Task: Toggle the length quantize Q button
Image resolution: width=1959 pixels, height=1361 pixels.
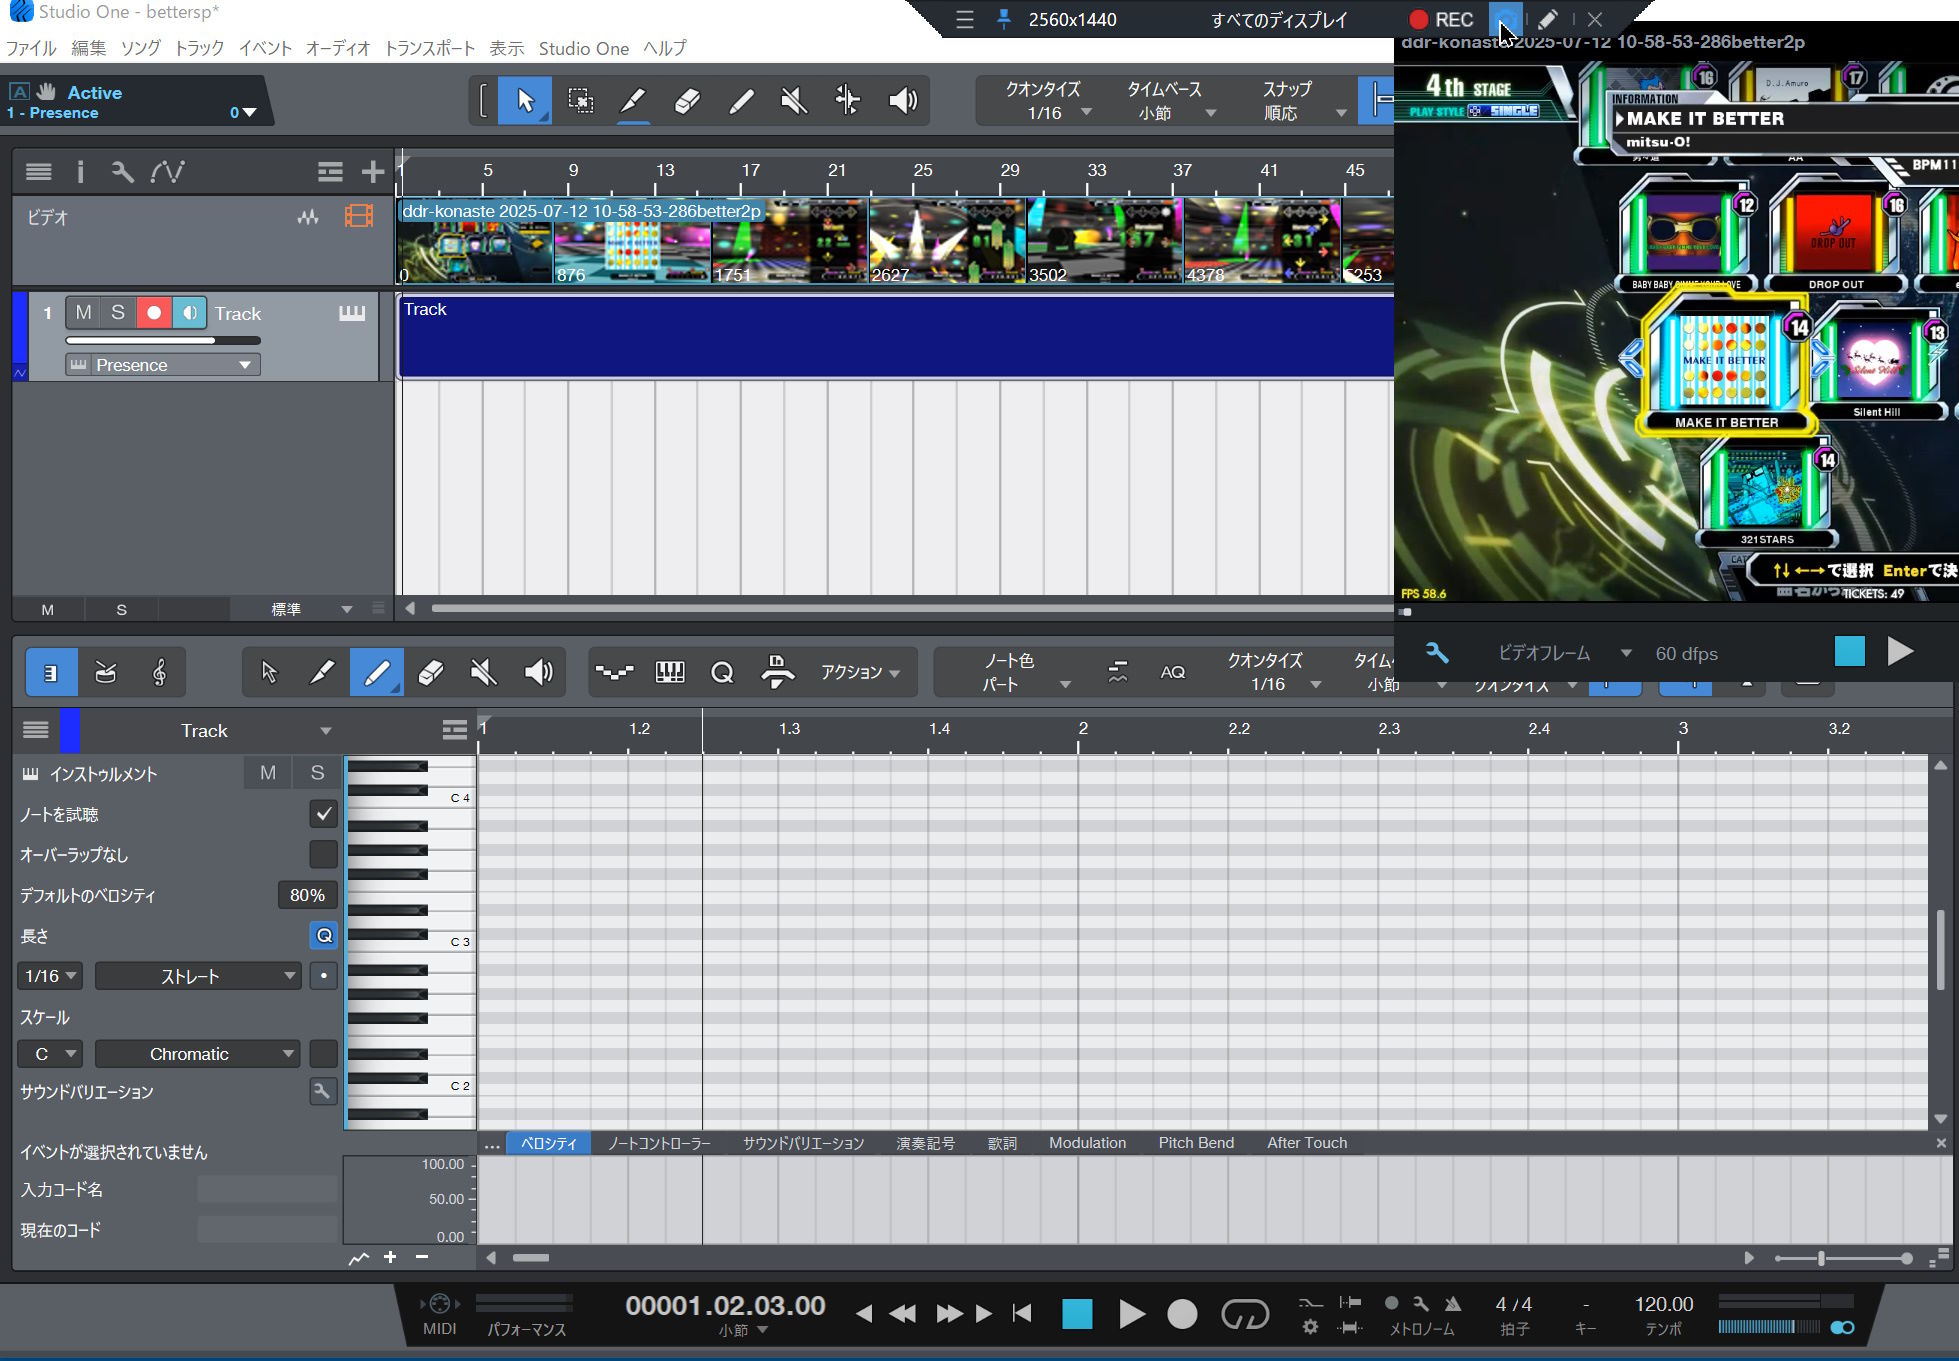Action: pos(323,935)
